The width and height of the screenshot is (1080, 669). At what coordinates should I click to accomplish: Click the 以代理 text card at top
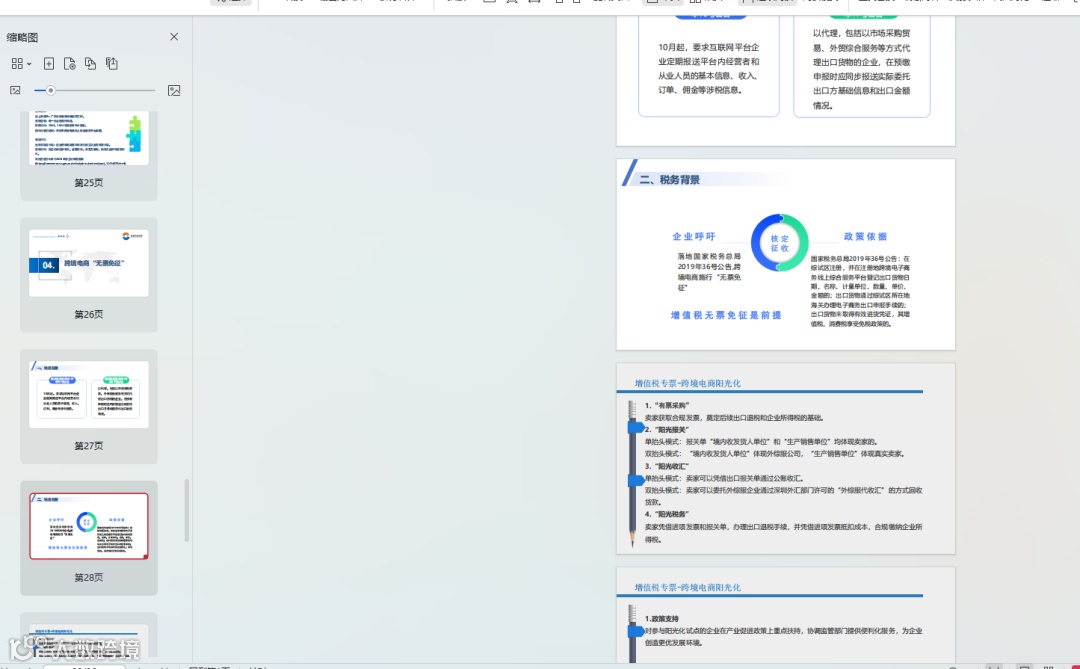[x=862, y=69]
